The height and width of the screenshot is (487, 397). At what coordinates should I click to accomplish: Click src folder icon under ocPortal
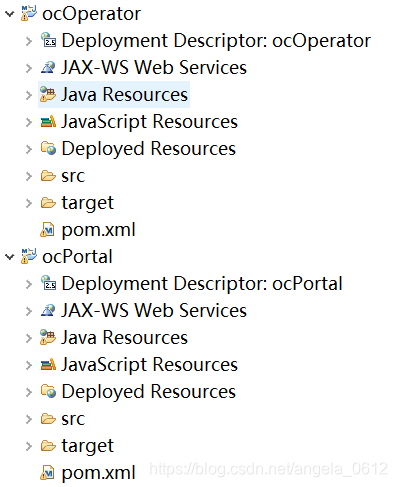[x=48, y=419]
